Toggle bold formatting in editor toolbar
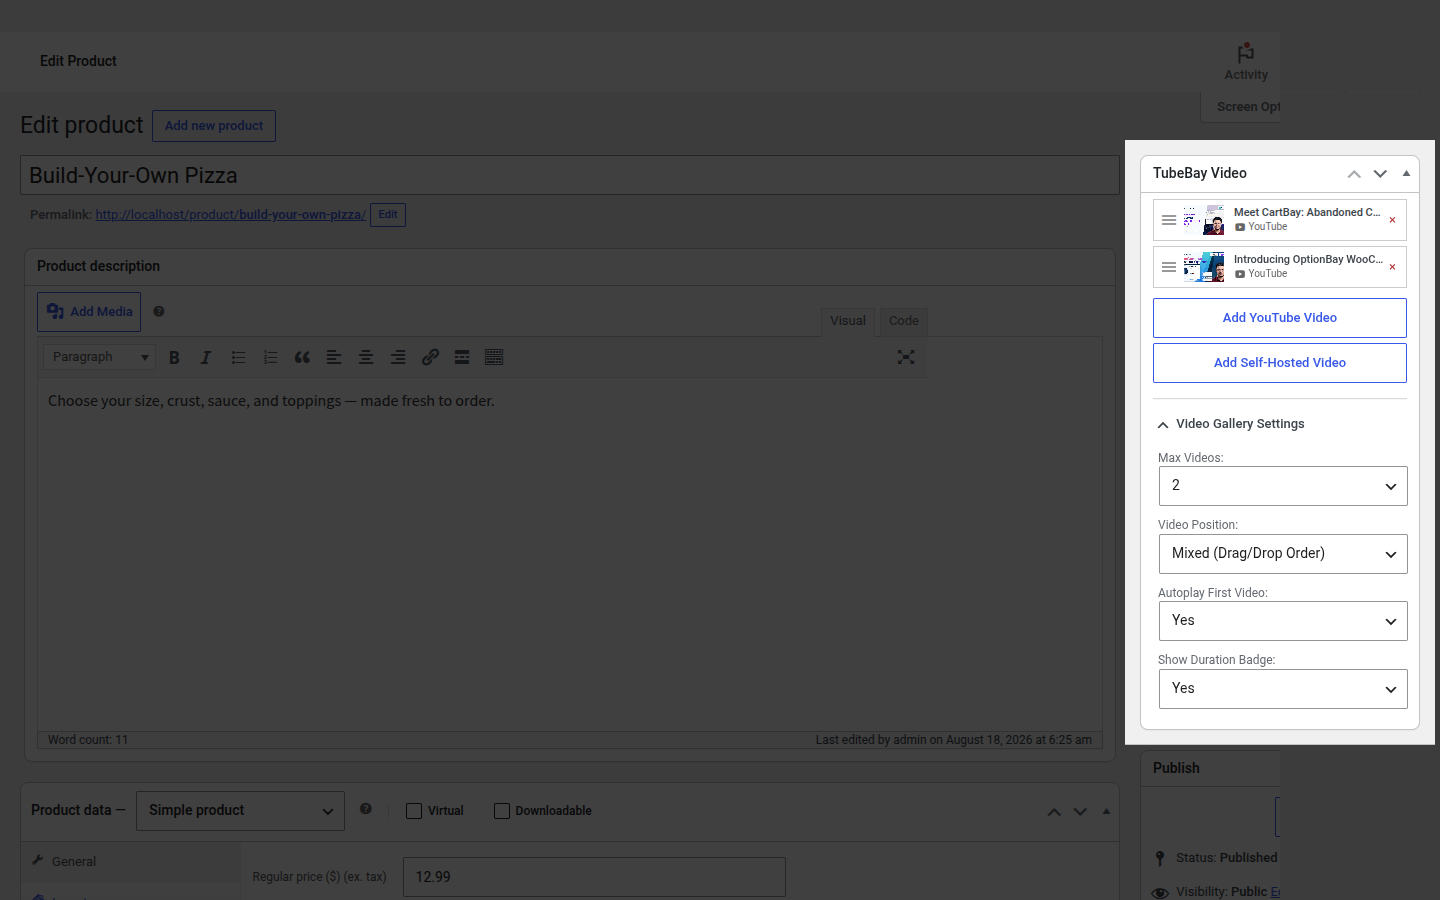Screen dimensions: 1440x900 (x=174, y=357)
